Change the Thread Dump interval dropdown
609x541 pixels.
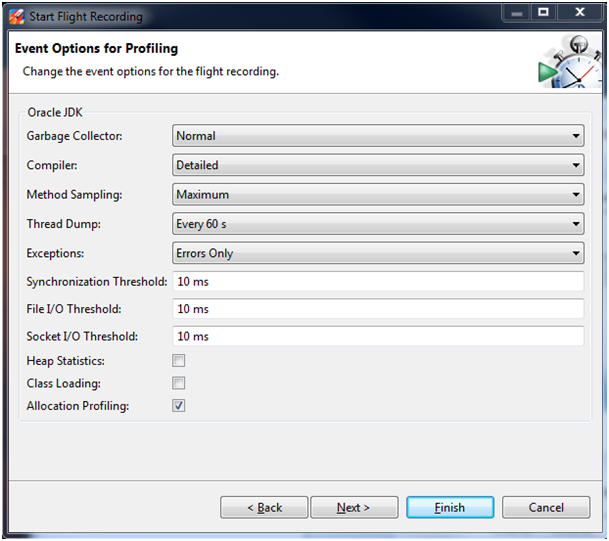click(x=378, y=224)
